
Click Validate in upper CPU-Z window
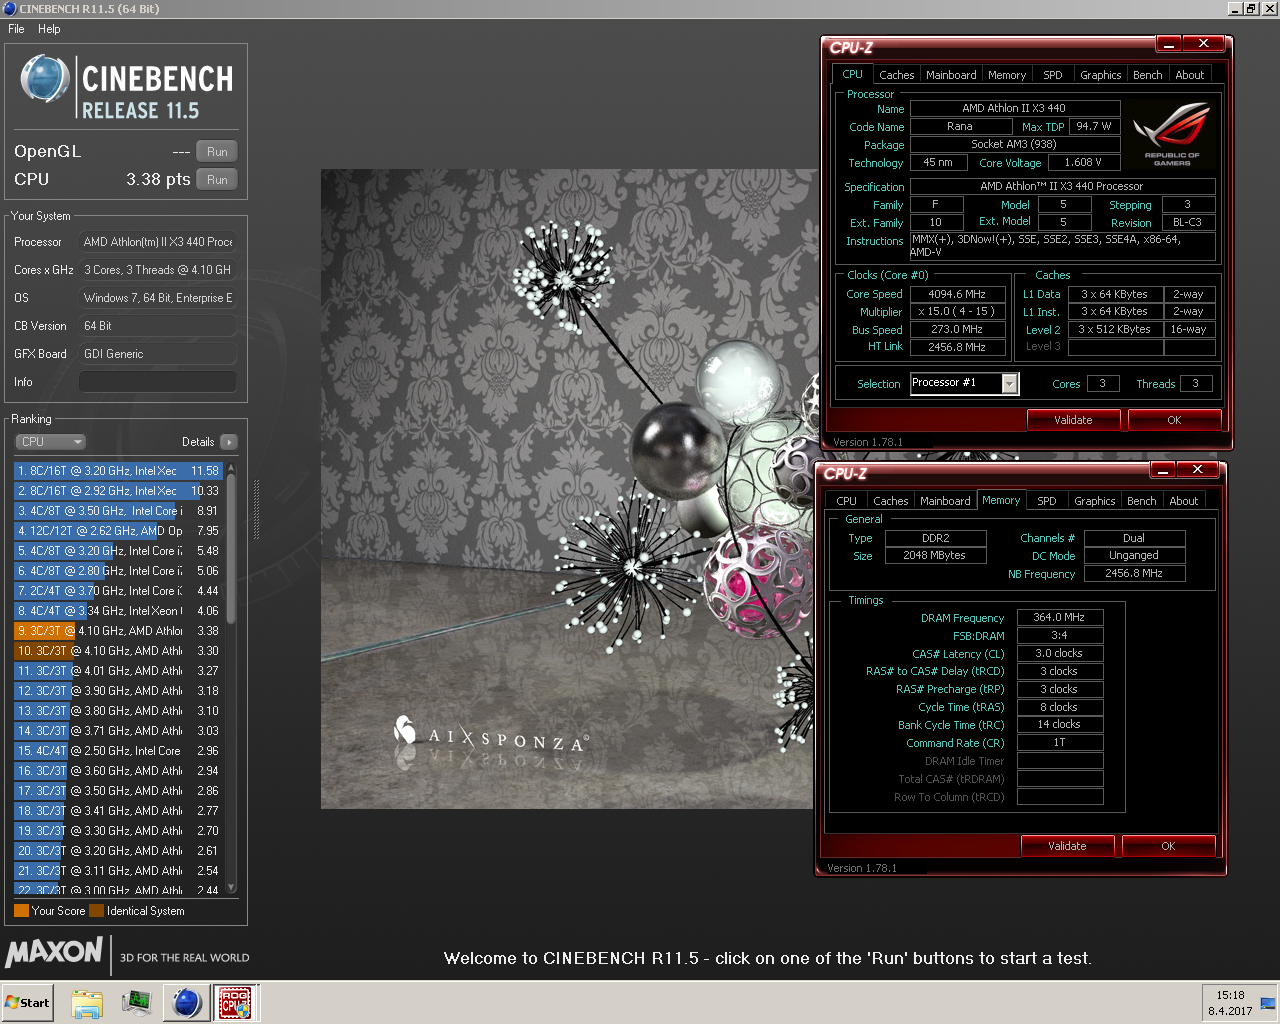pyautogui.click(x=1073, y=420)
